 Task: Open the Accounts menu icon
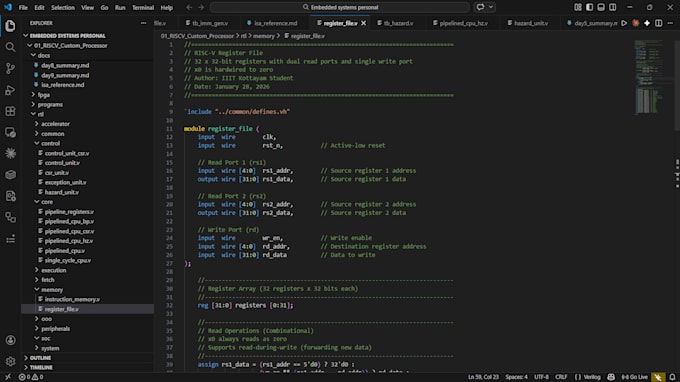10,340
